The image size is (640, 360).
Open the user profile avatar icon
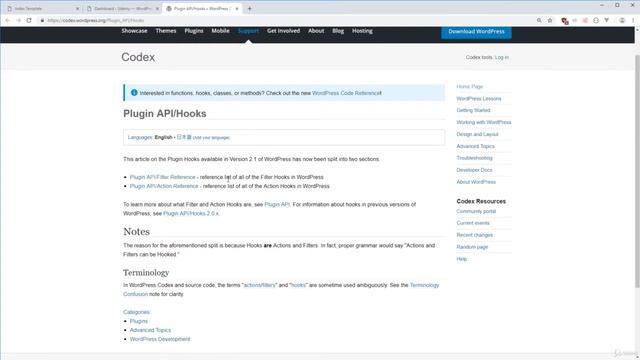[x=622, y=20]
